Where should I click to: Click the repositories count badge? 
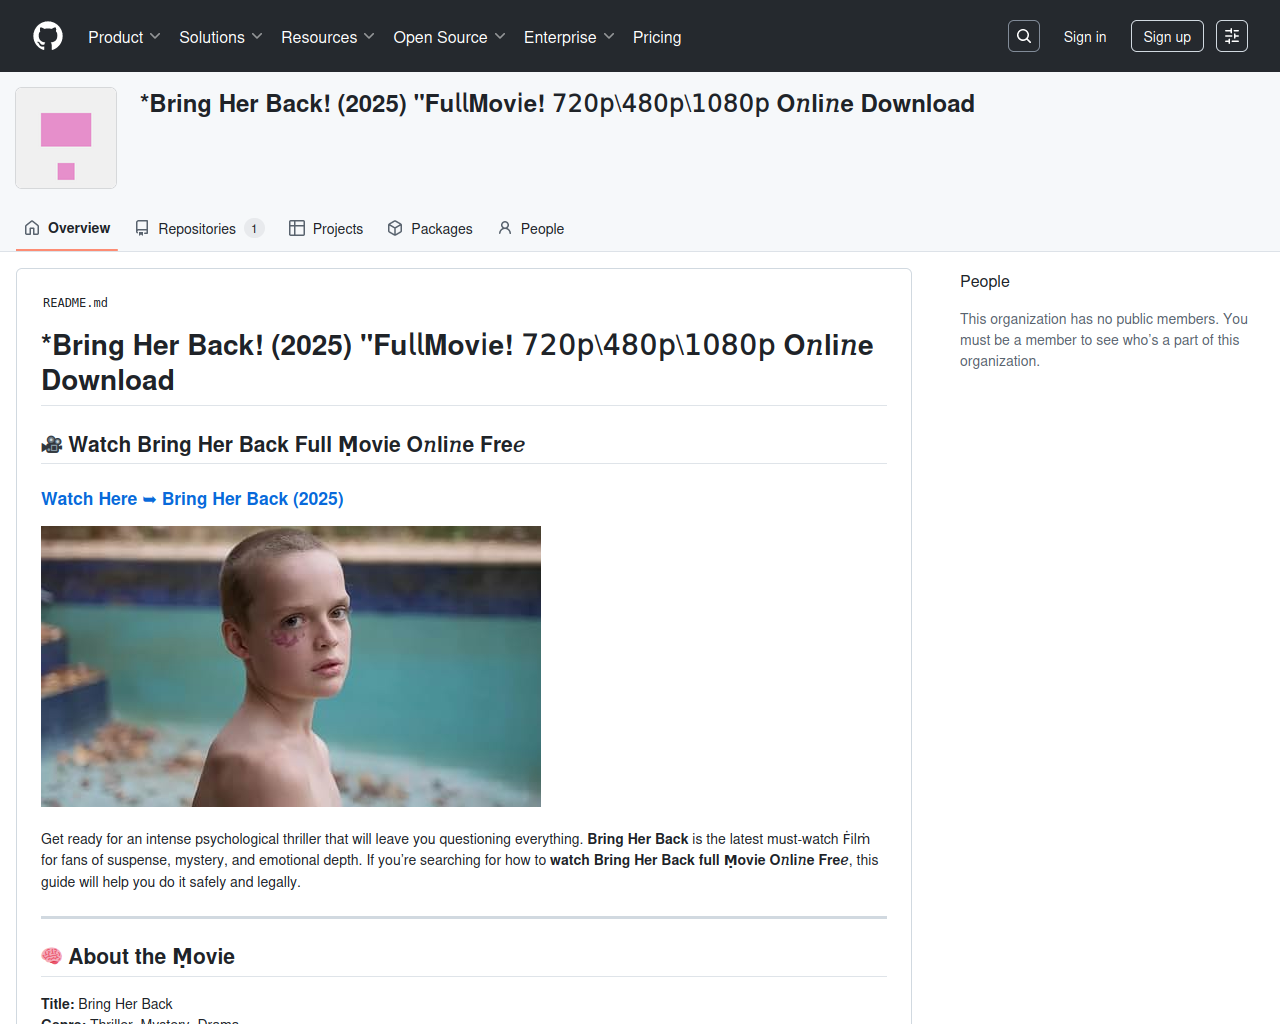click(254, 229)
